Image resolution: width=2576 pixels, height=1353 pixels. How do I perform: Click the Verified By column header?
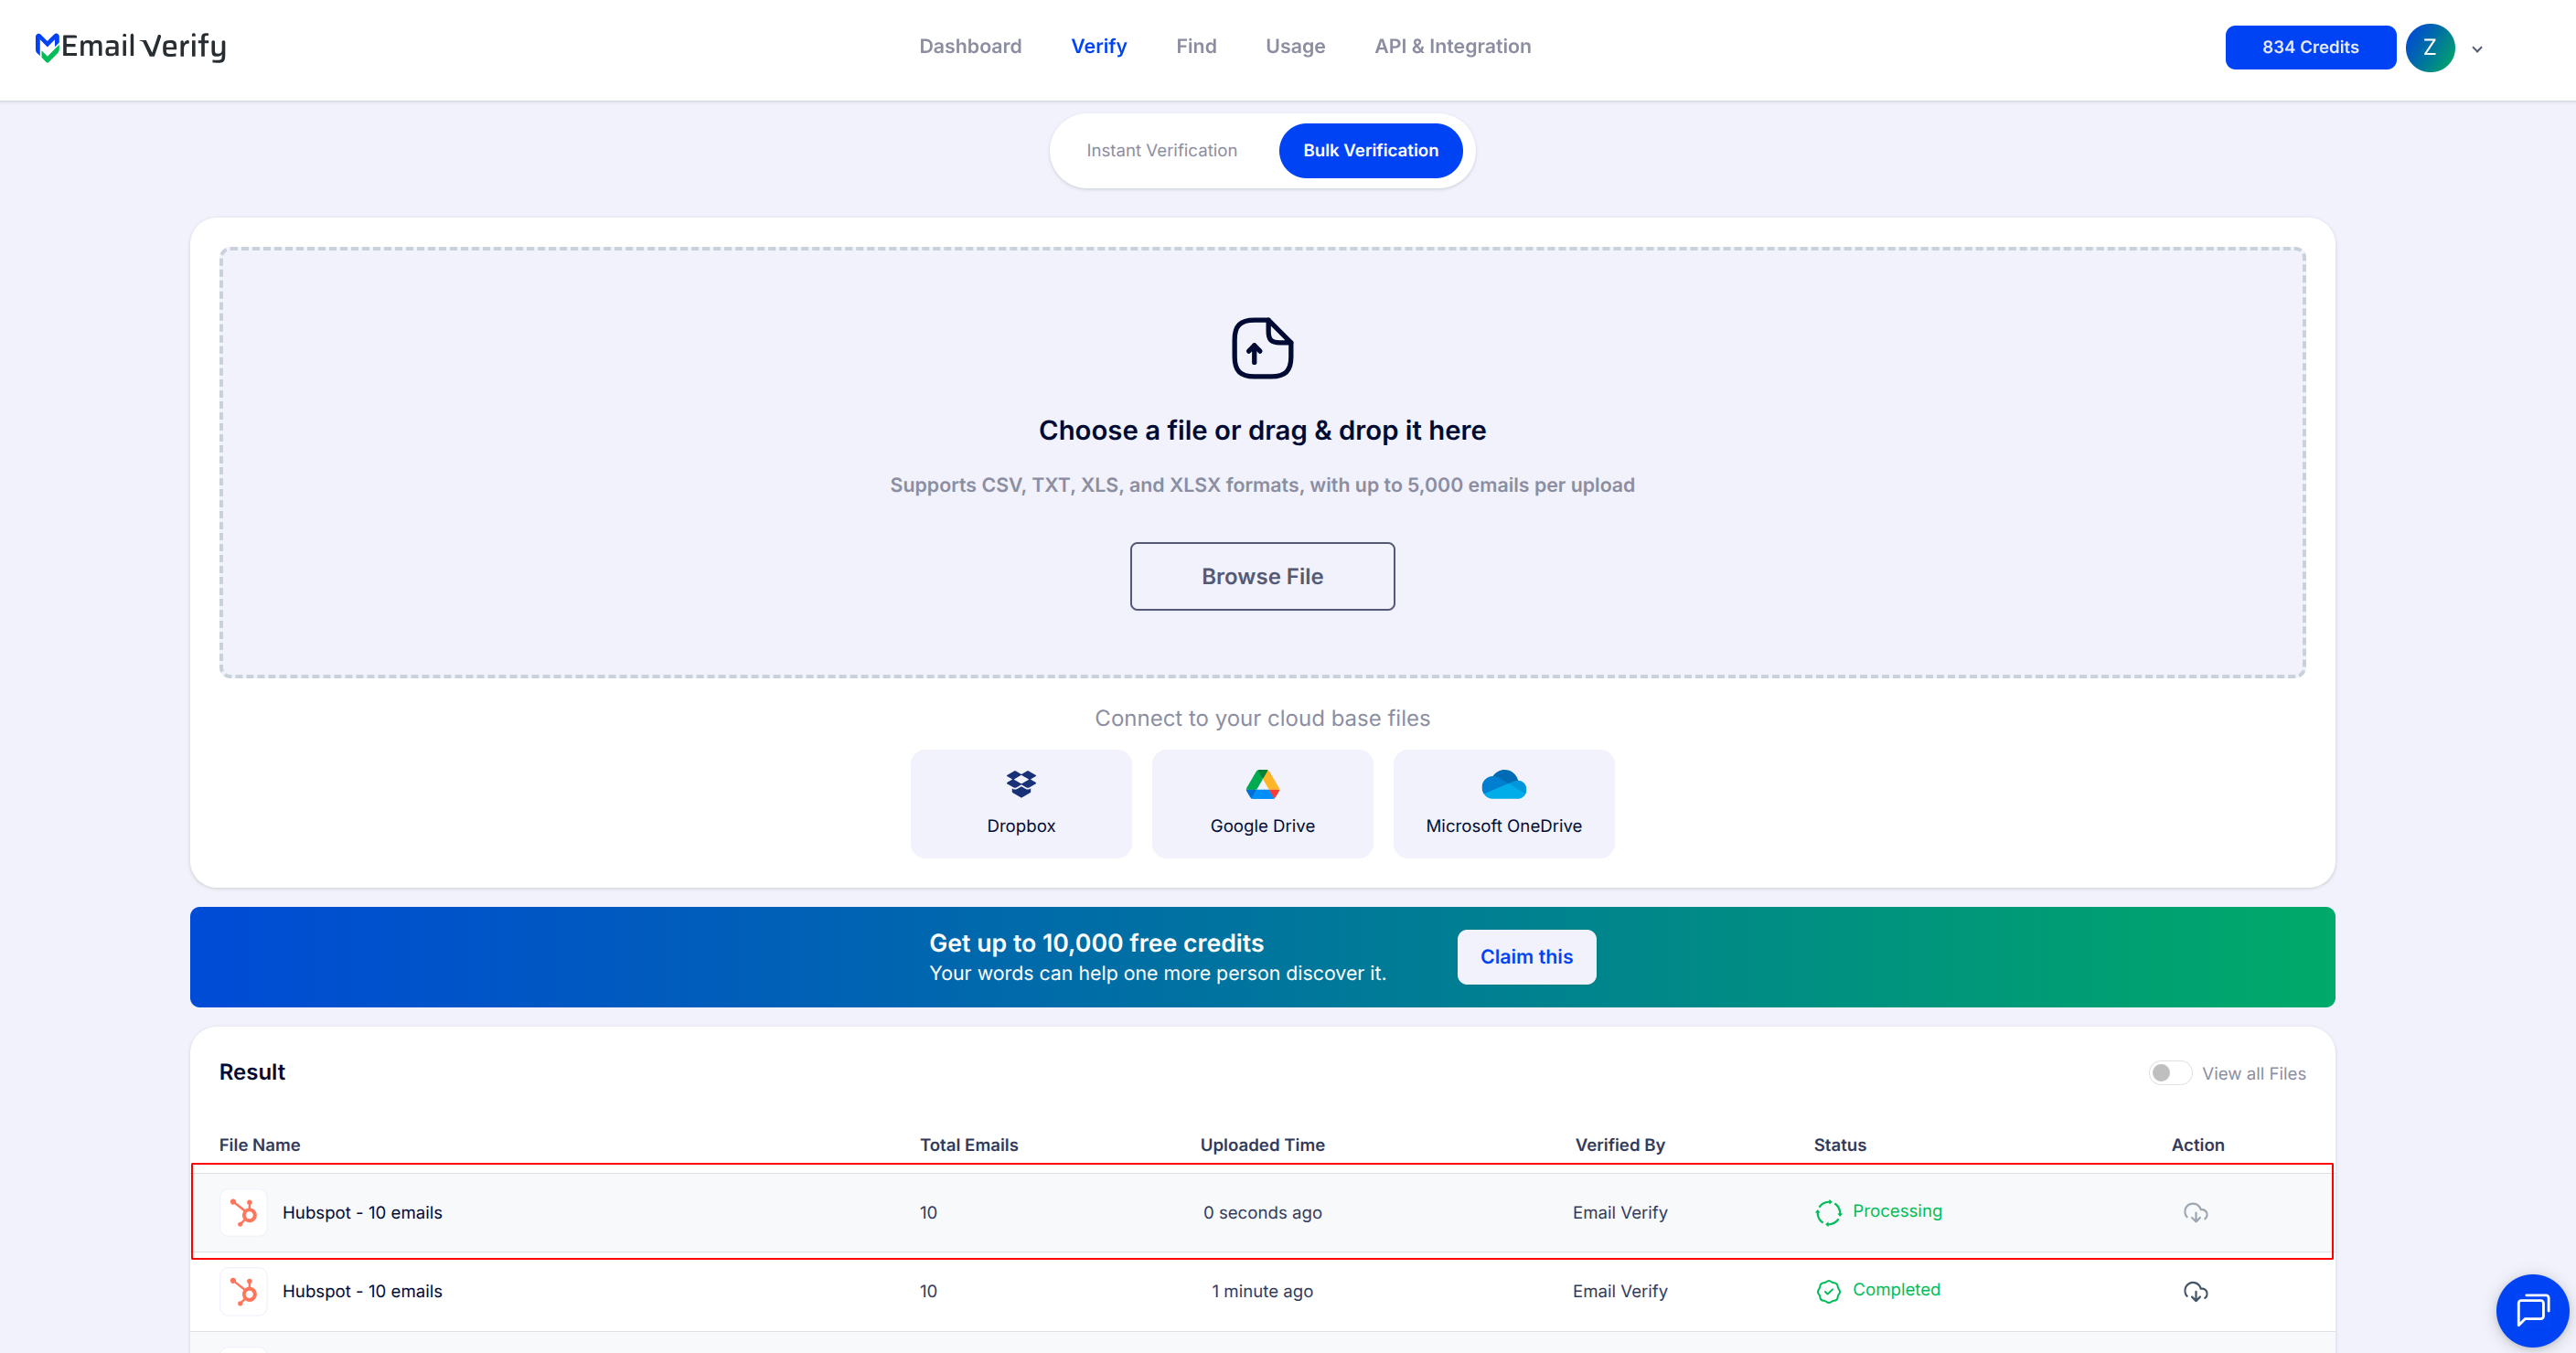pyautogui.click(x=1620, y=1145)
